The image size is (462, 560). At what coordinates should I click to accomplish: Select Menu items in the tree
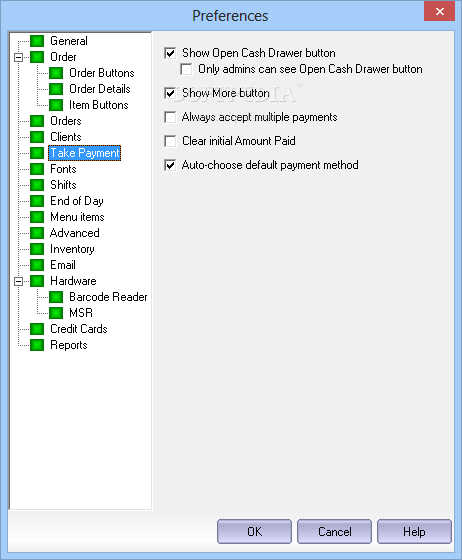click(x=77, y=217)
